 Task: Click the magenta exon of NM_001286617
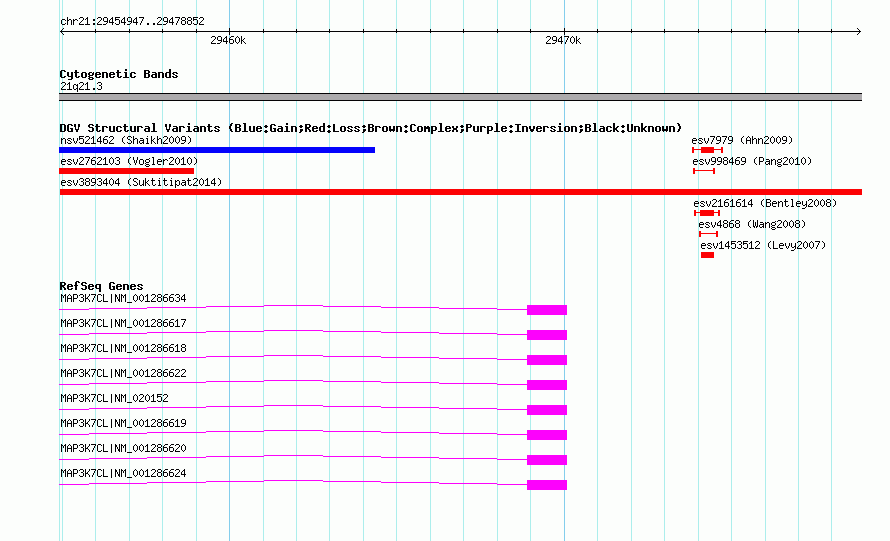(x=547, y=335)
